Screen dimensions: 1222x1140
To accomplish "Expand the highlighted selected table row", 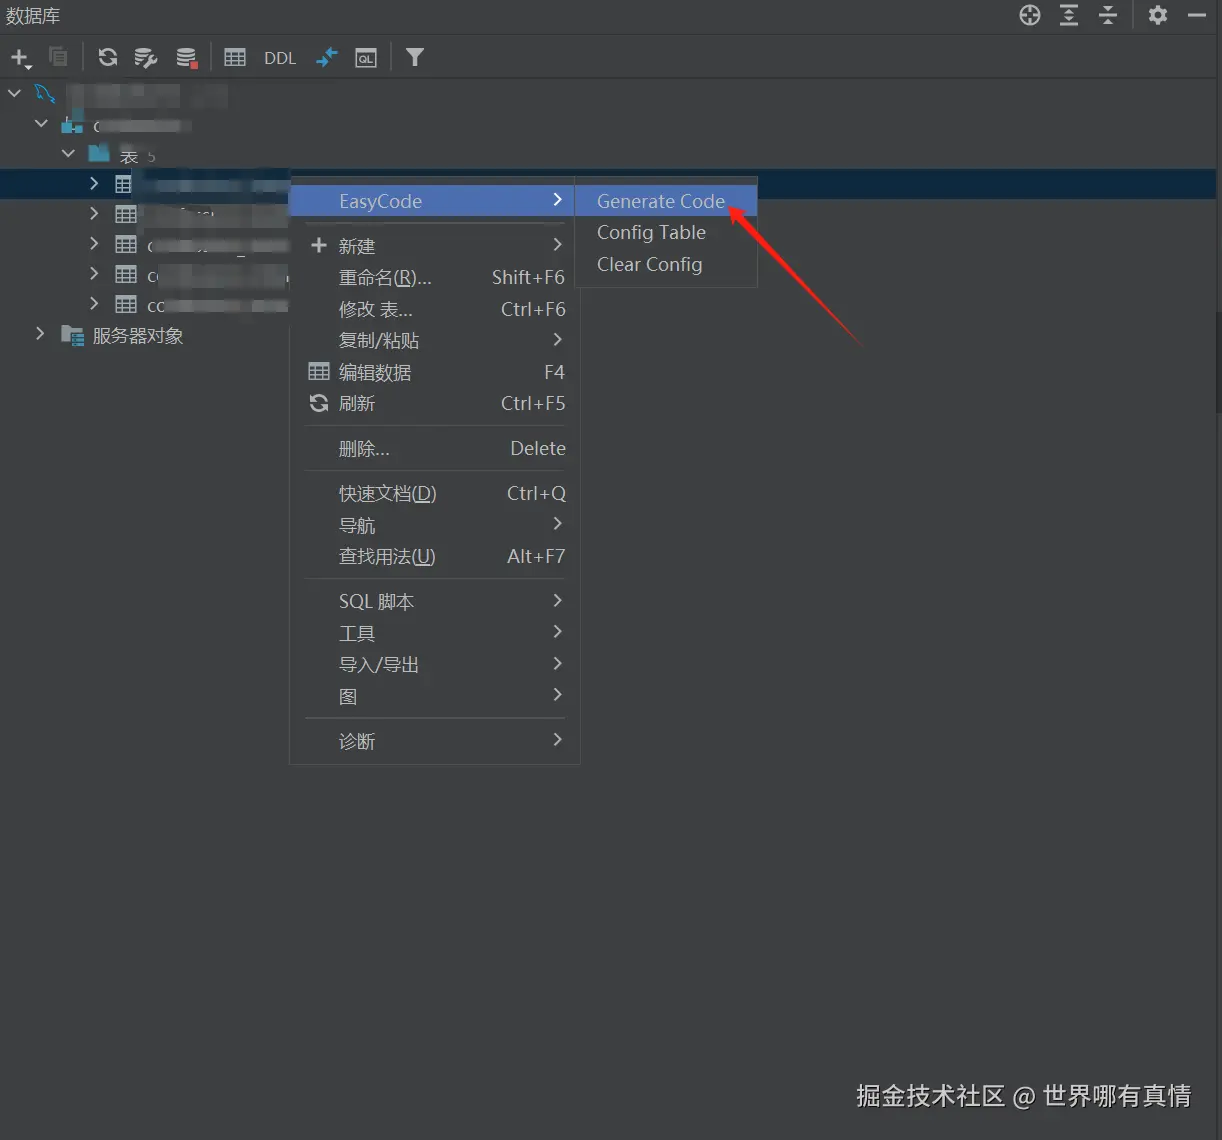I will tap(94, 183).
